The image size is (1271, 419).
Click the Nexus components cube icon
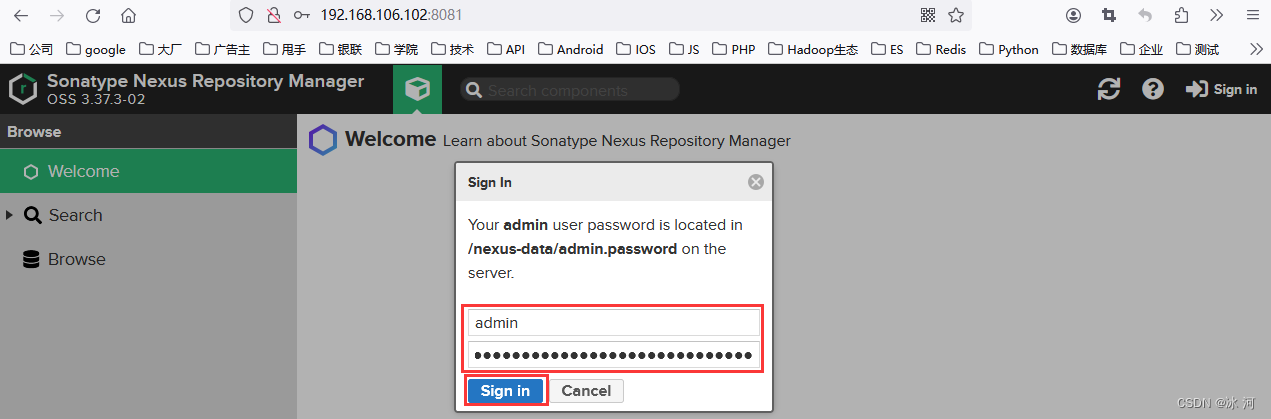[x=417, y=90]
